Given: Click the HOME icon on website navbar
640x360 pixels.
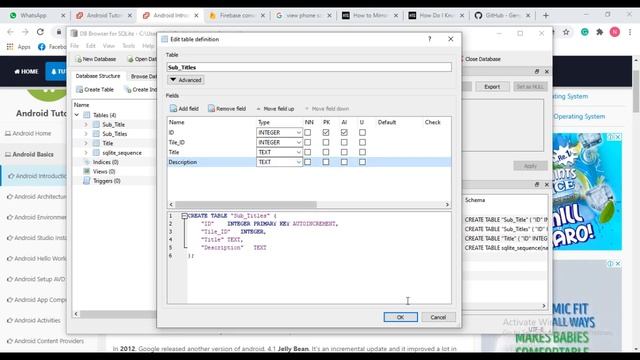Looking at the screenshot, I should [17, 71].
